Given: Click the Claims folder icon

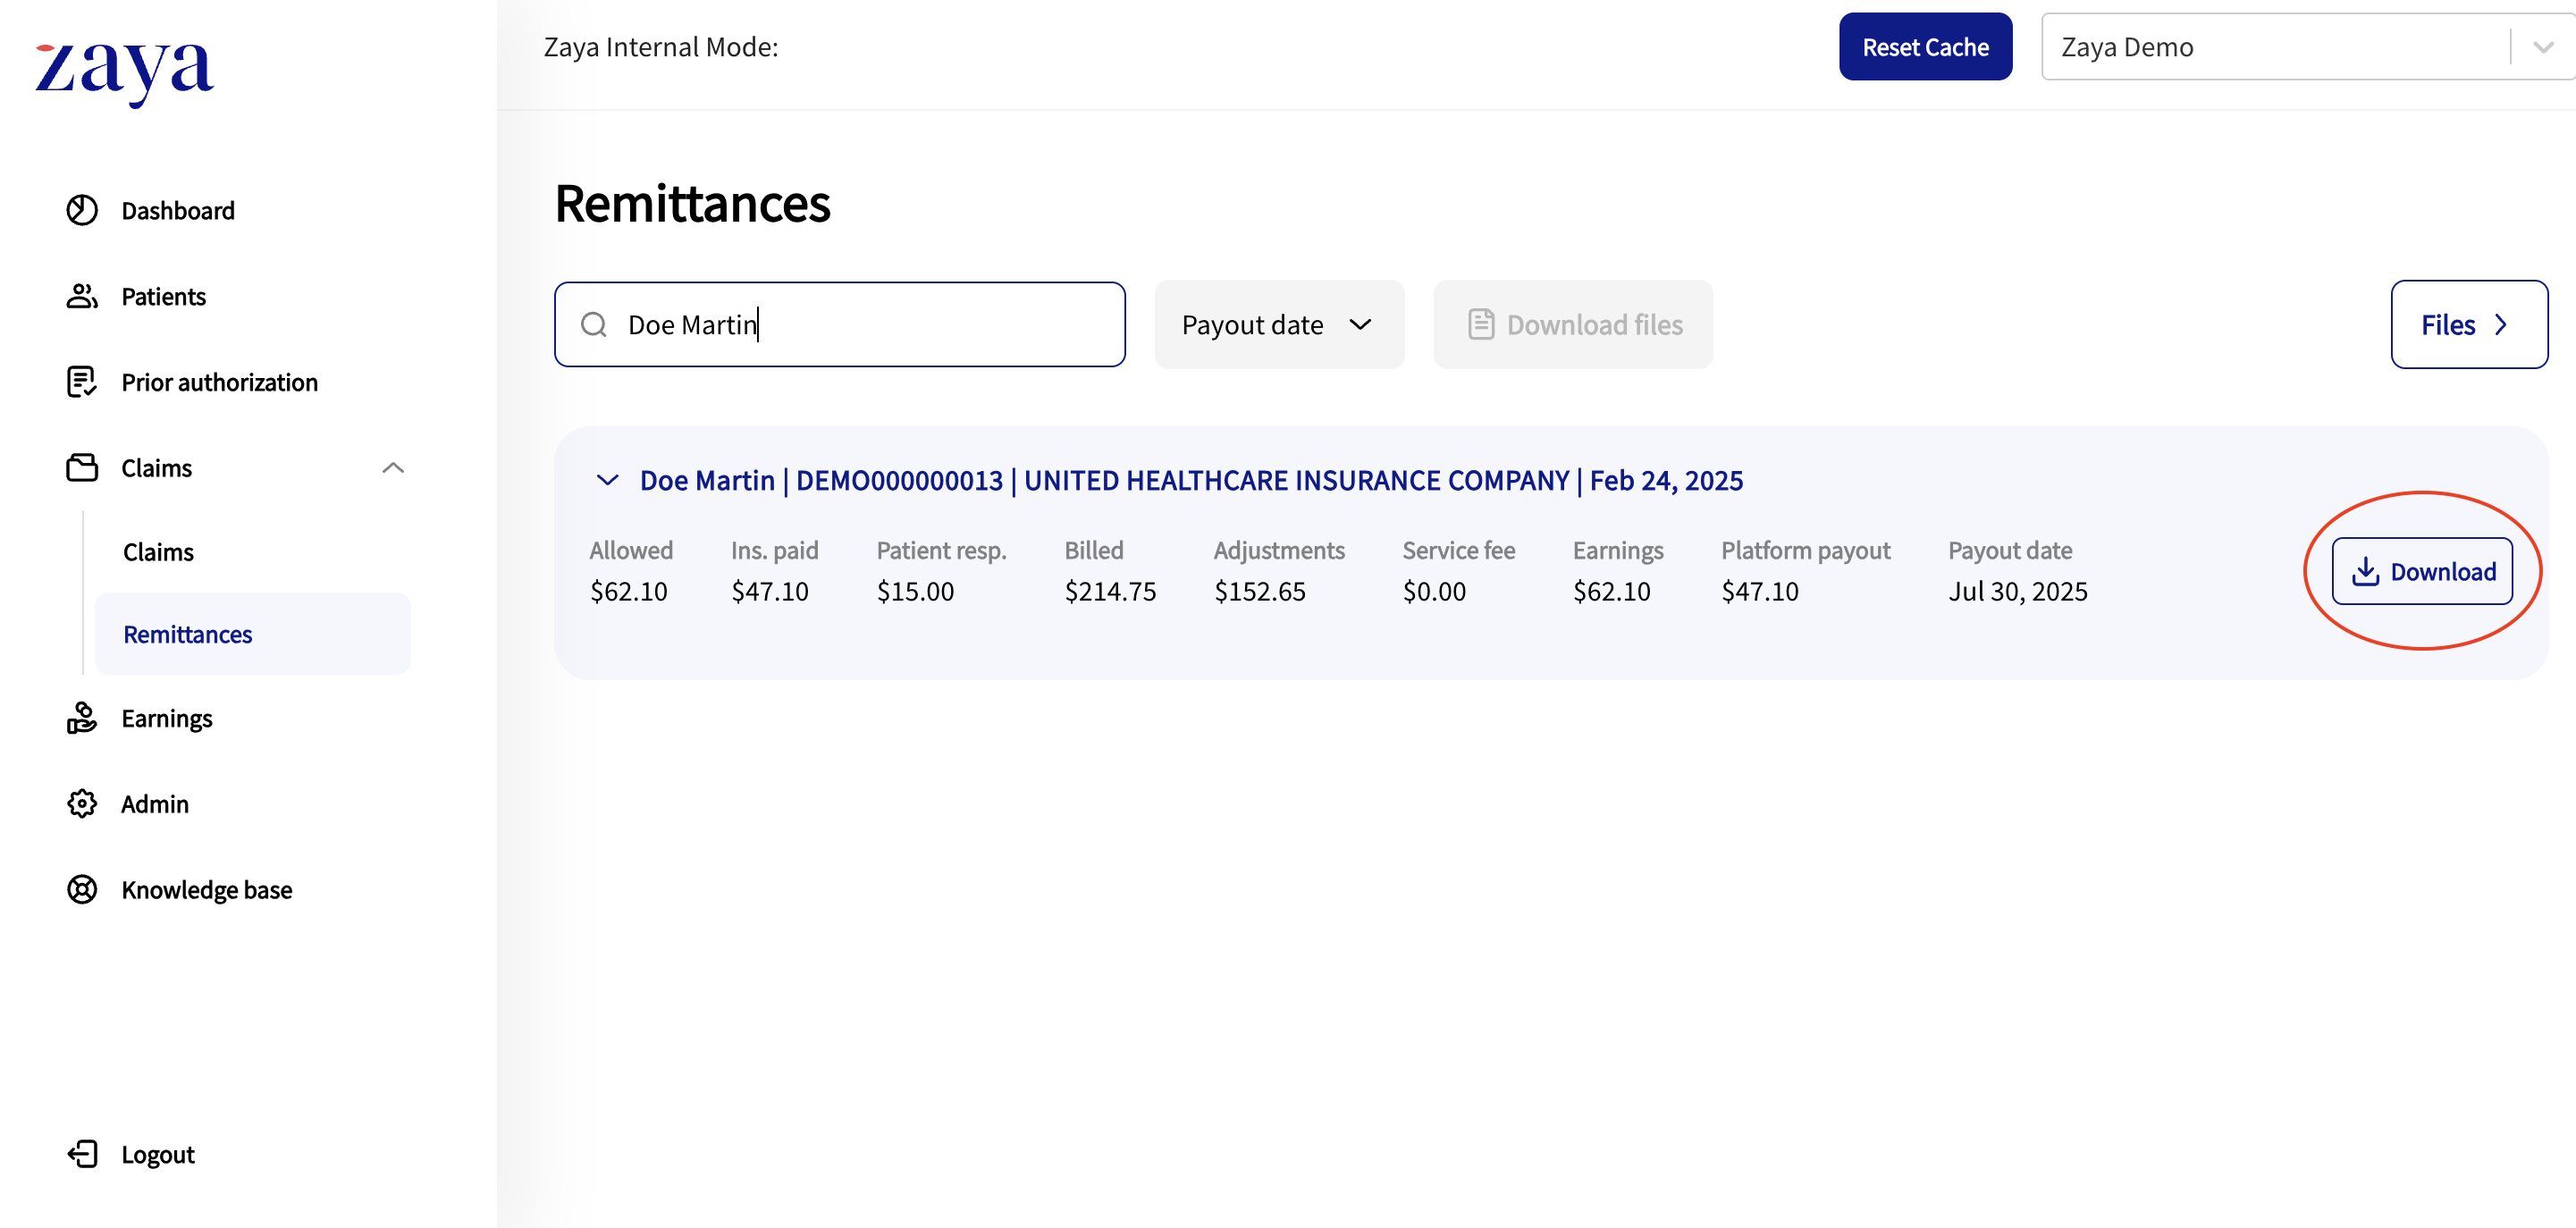Looking at the screenshot, I should click(x=82, y=467).
